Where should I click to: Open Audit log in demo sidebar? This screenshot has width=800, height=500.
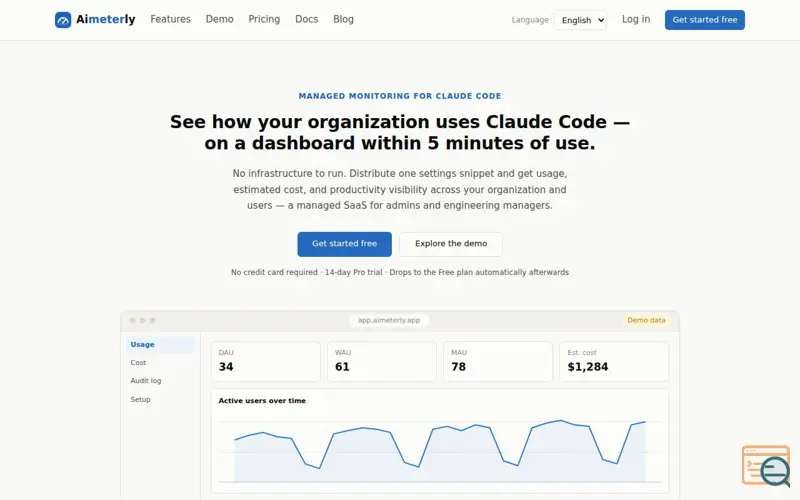pyautogui.click(x=146, y=381)
